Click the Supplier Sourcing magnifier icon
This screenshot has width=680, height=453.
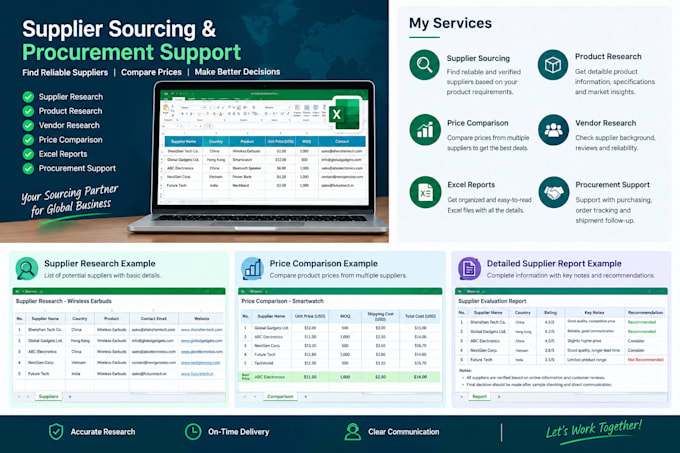coord(424,65)
